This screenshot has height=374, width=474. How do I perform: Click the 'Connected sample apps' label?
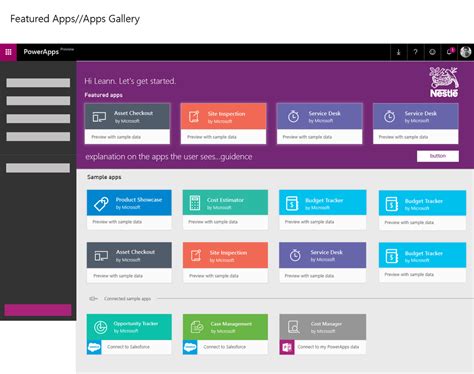click(127, 299)
